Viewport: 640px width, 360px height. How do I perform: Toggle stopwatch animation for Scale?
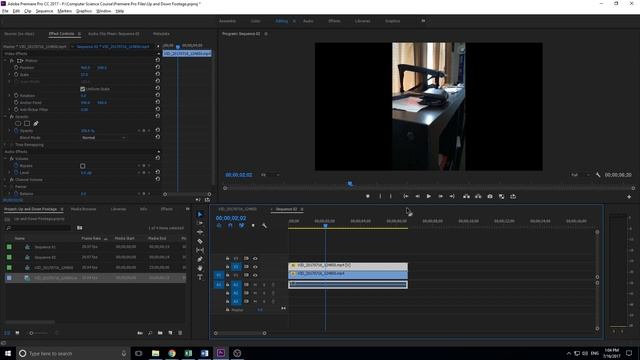point(16,75)
